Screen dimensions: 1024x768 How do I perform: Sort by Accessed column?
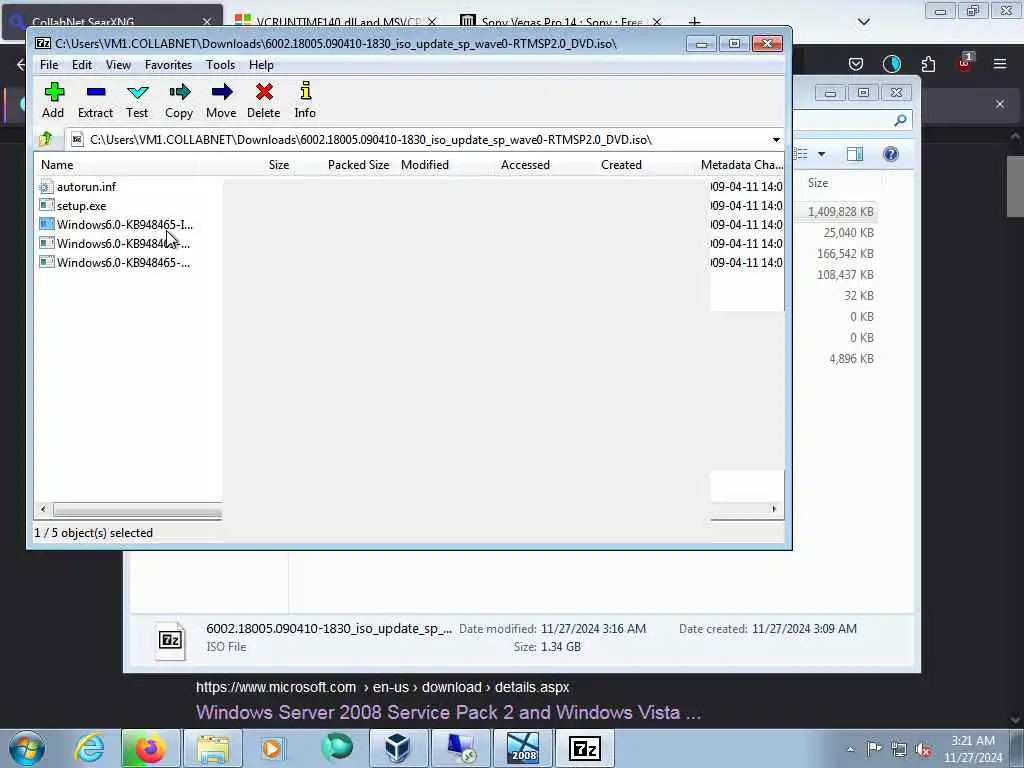[x=525, y=165]
